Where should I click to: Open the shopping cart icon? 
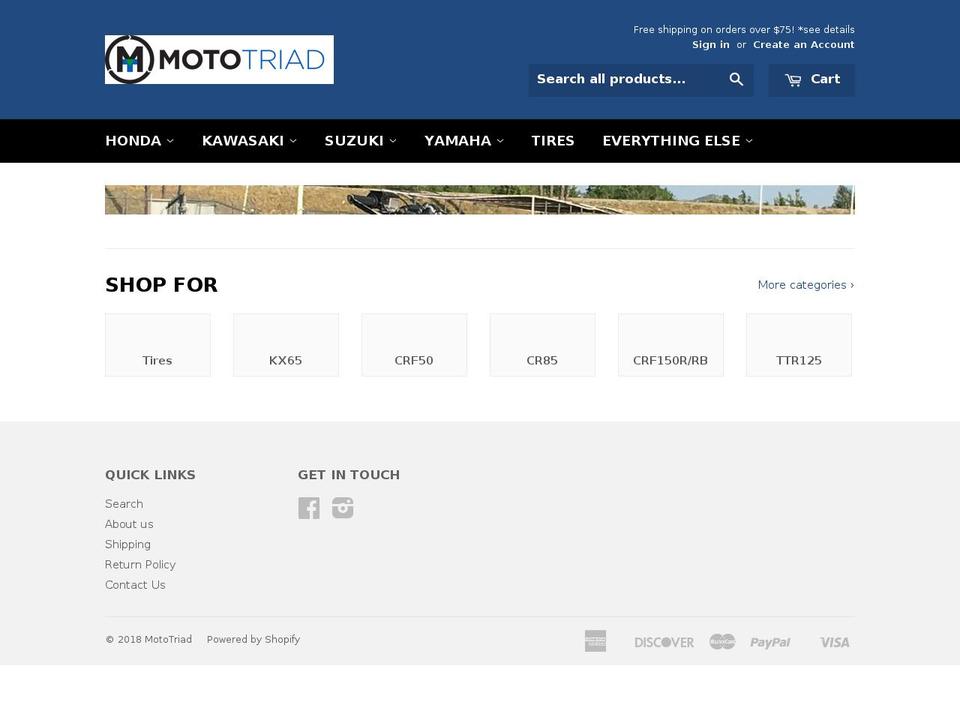(x=793, y=80)
